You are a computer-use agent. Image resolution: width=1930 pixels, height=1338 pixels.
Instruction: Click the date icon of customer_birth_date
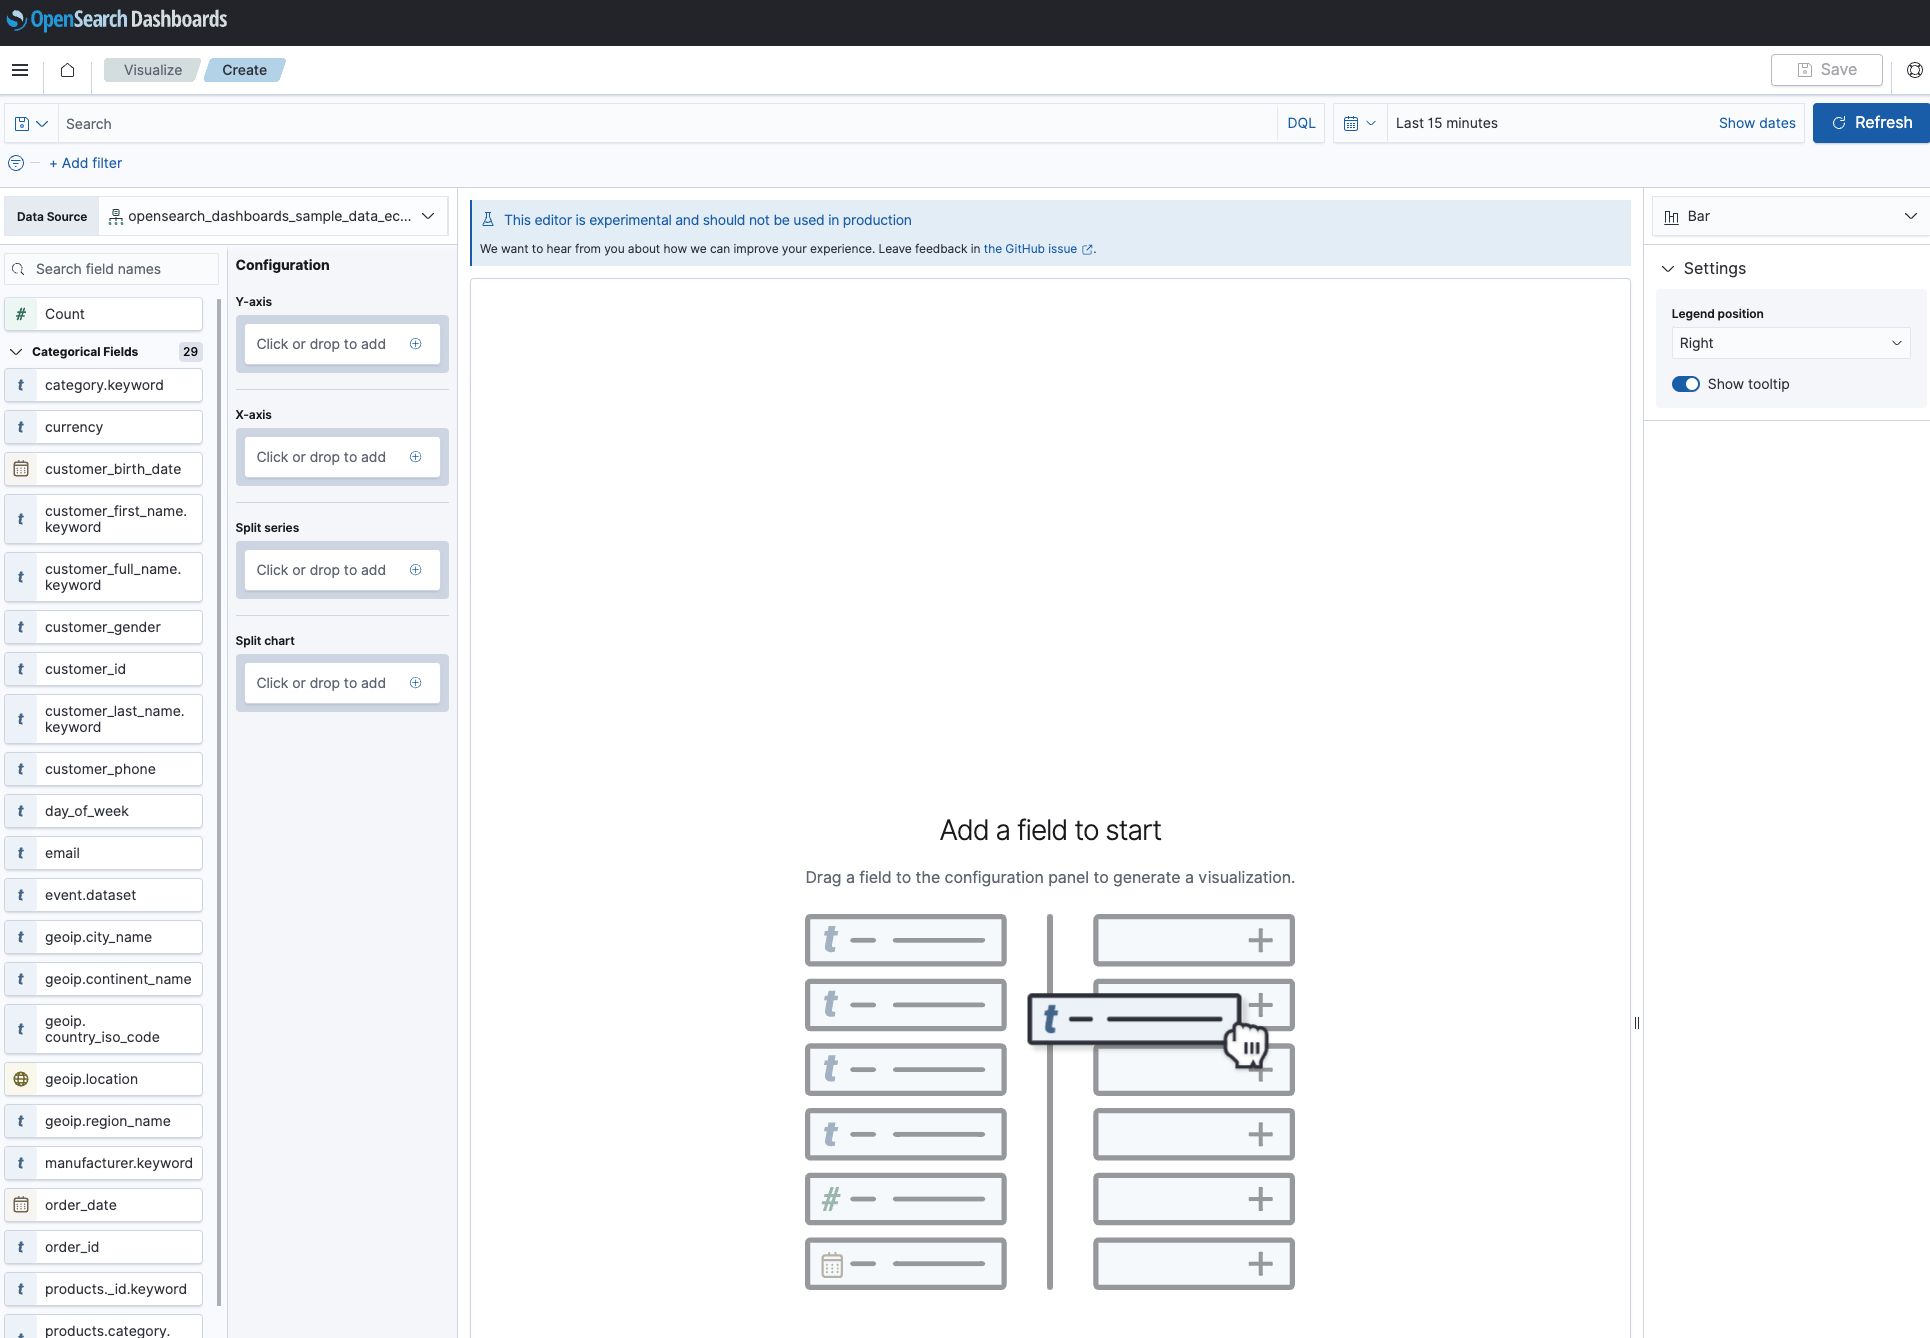click(21, 469)
